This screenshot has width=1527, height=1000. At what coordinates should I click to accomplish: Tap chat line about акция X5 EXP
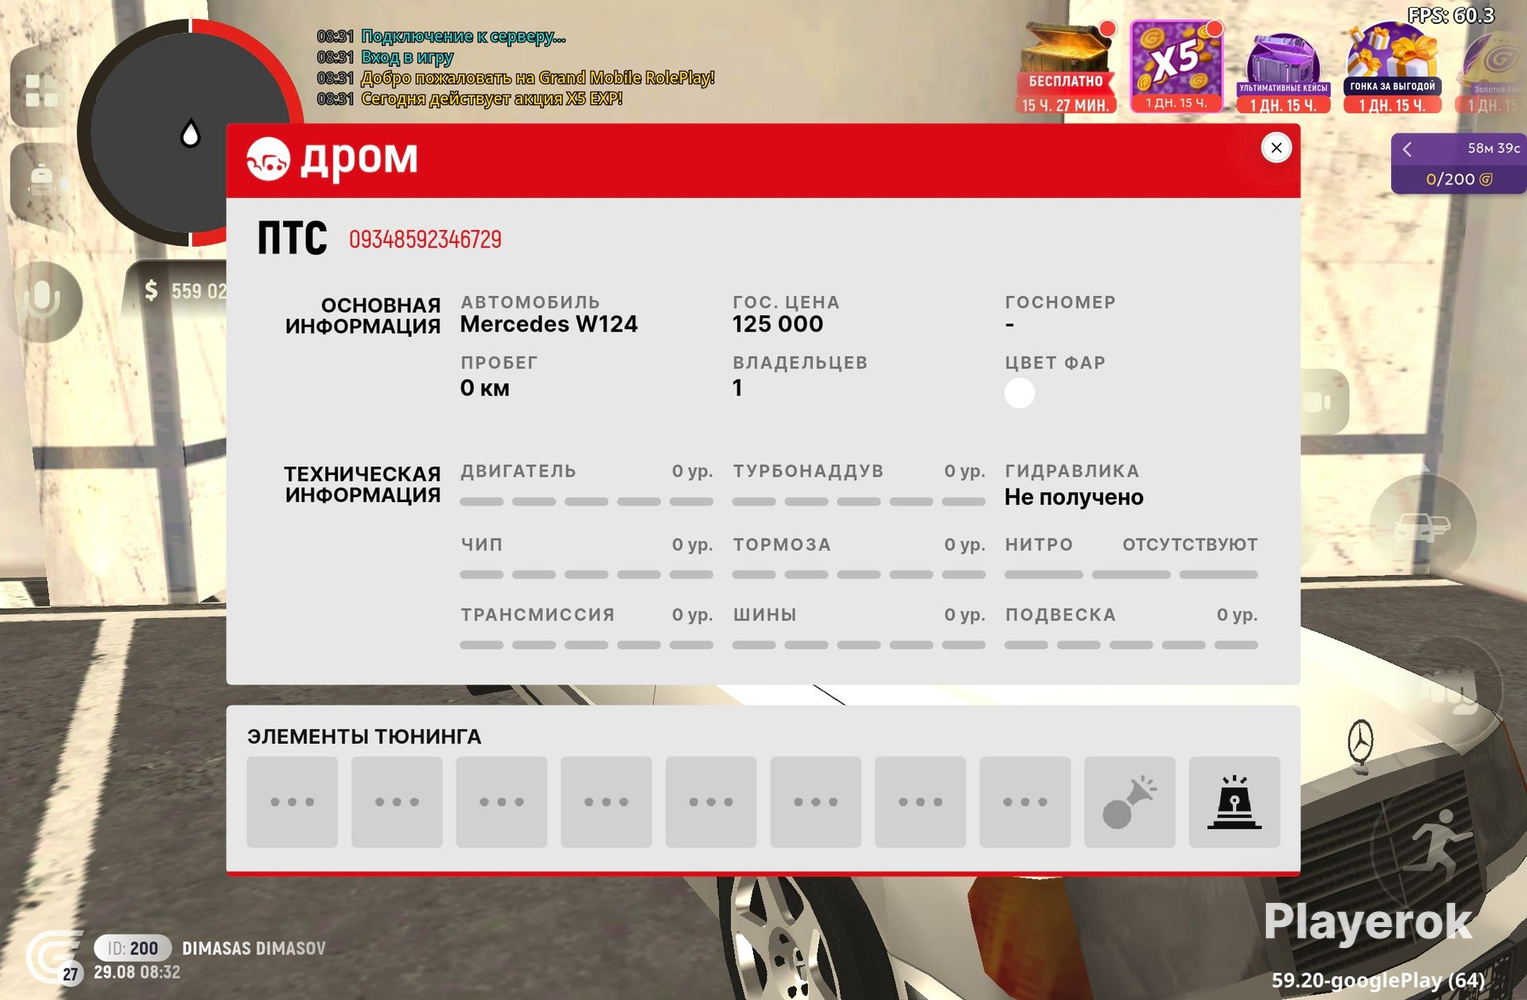[x=491, y=99]
